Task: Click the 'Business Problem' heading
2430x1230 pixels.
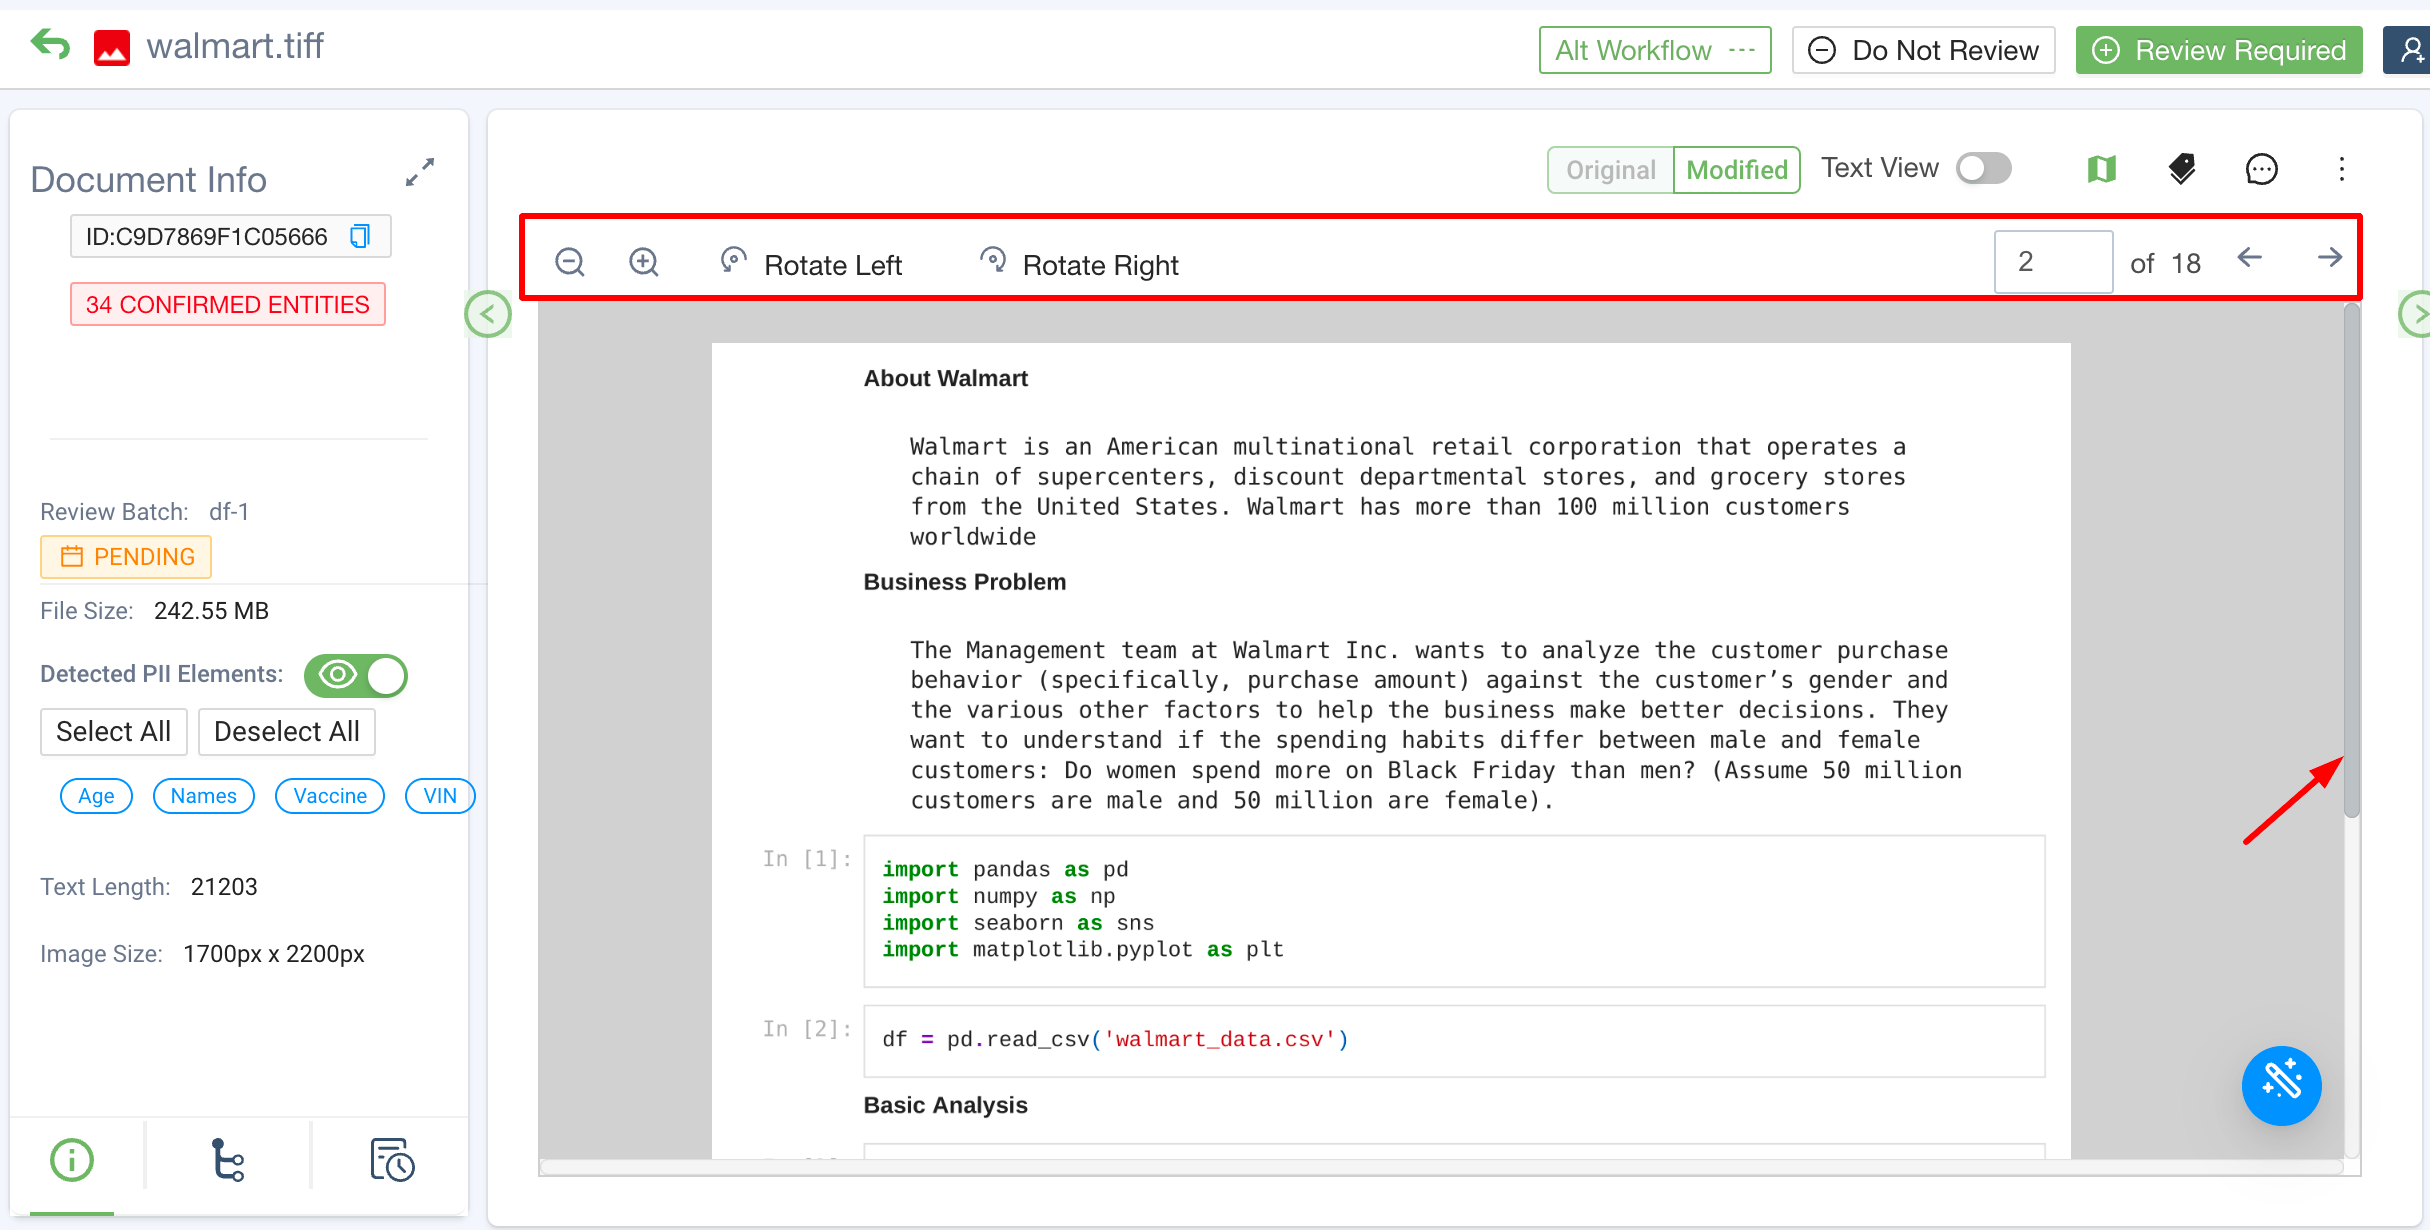Action: (x=965, y=582)
